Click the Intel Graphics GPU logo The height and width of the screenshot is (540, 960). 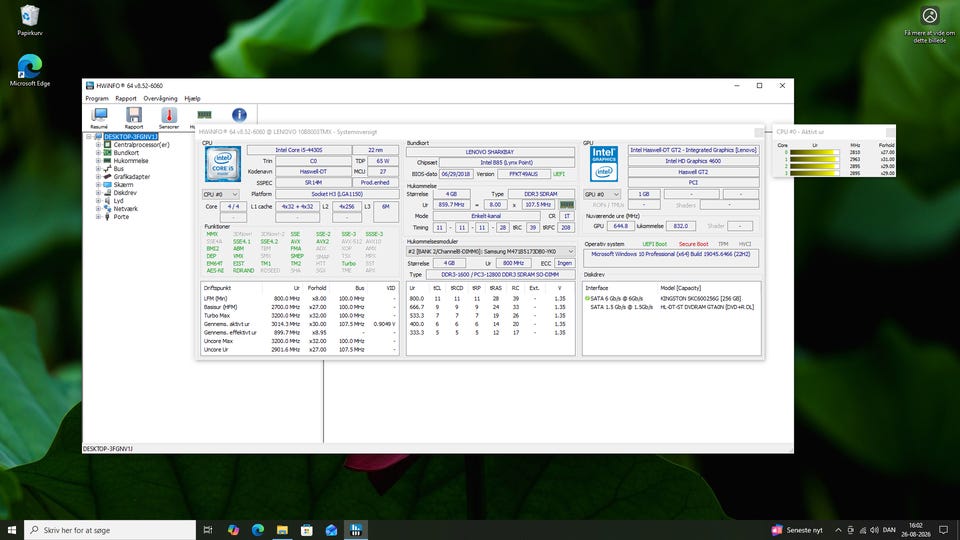pos(604,163)
